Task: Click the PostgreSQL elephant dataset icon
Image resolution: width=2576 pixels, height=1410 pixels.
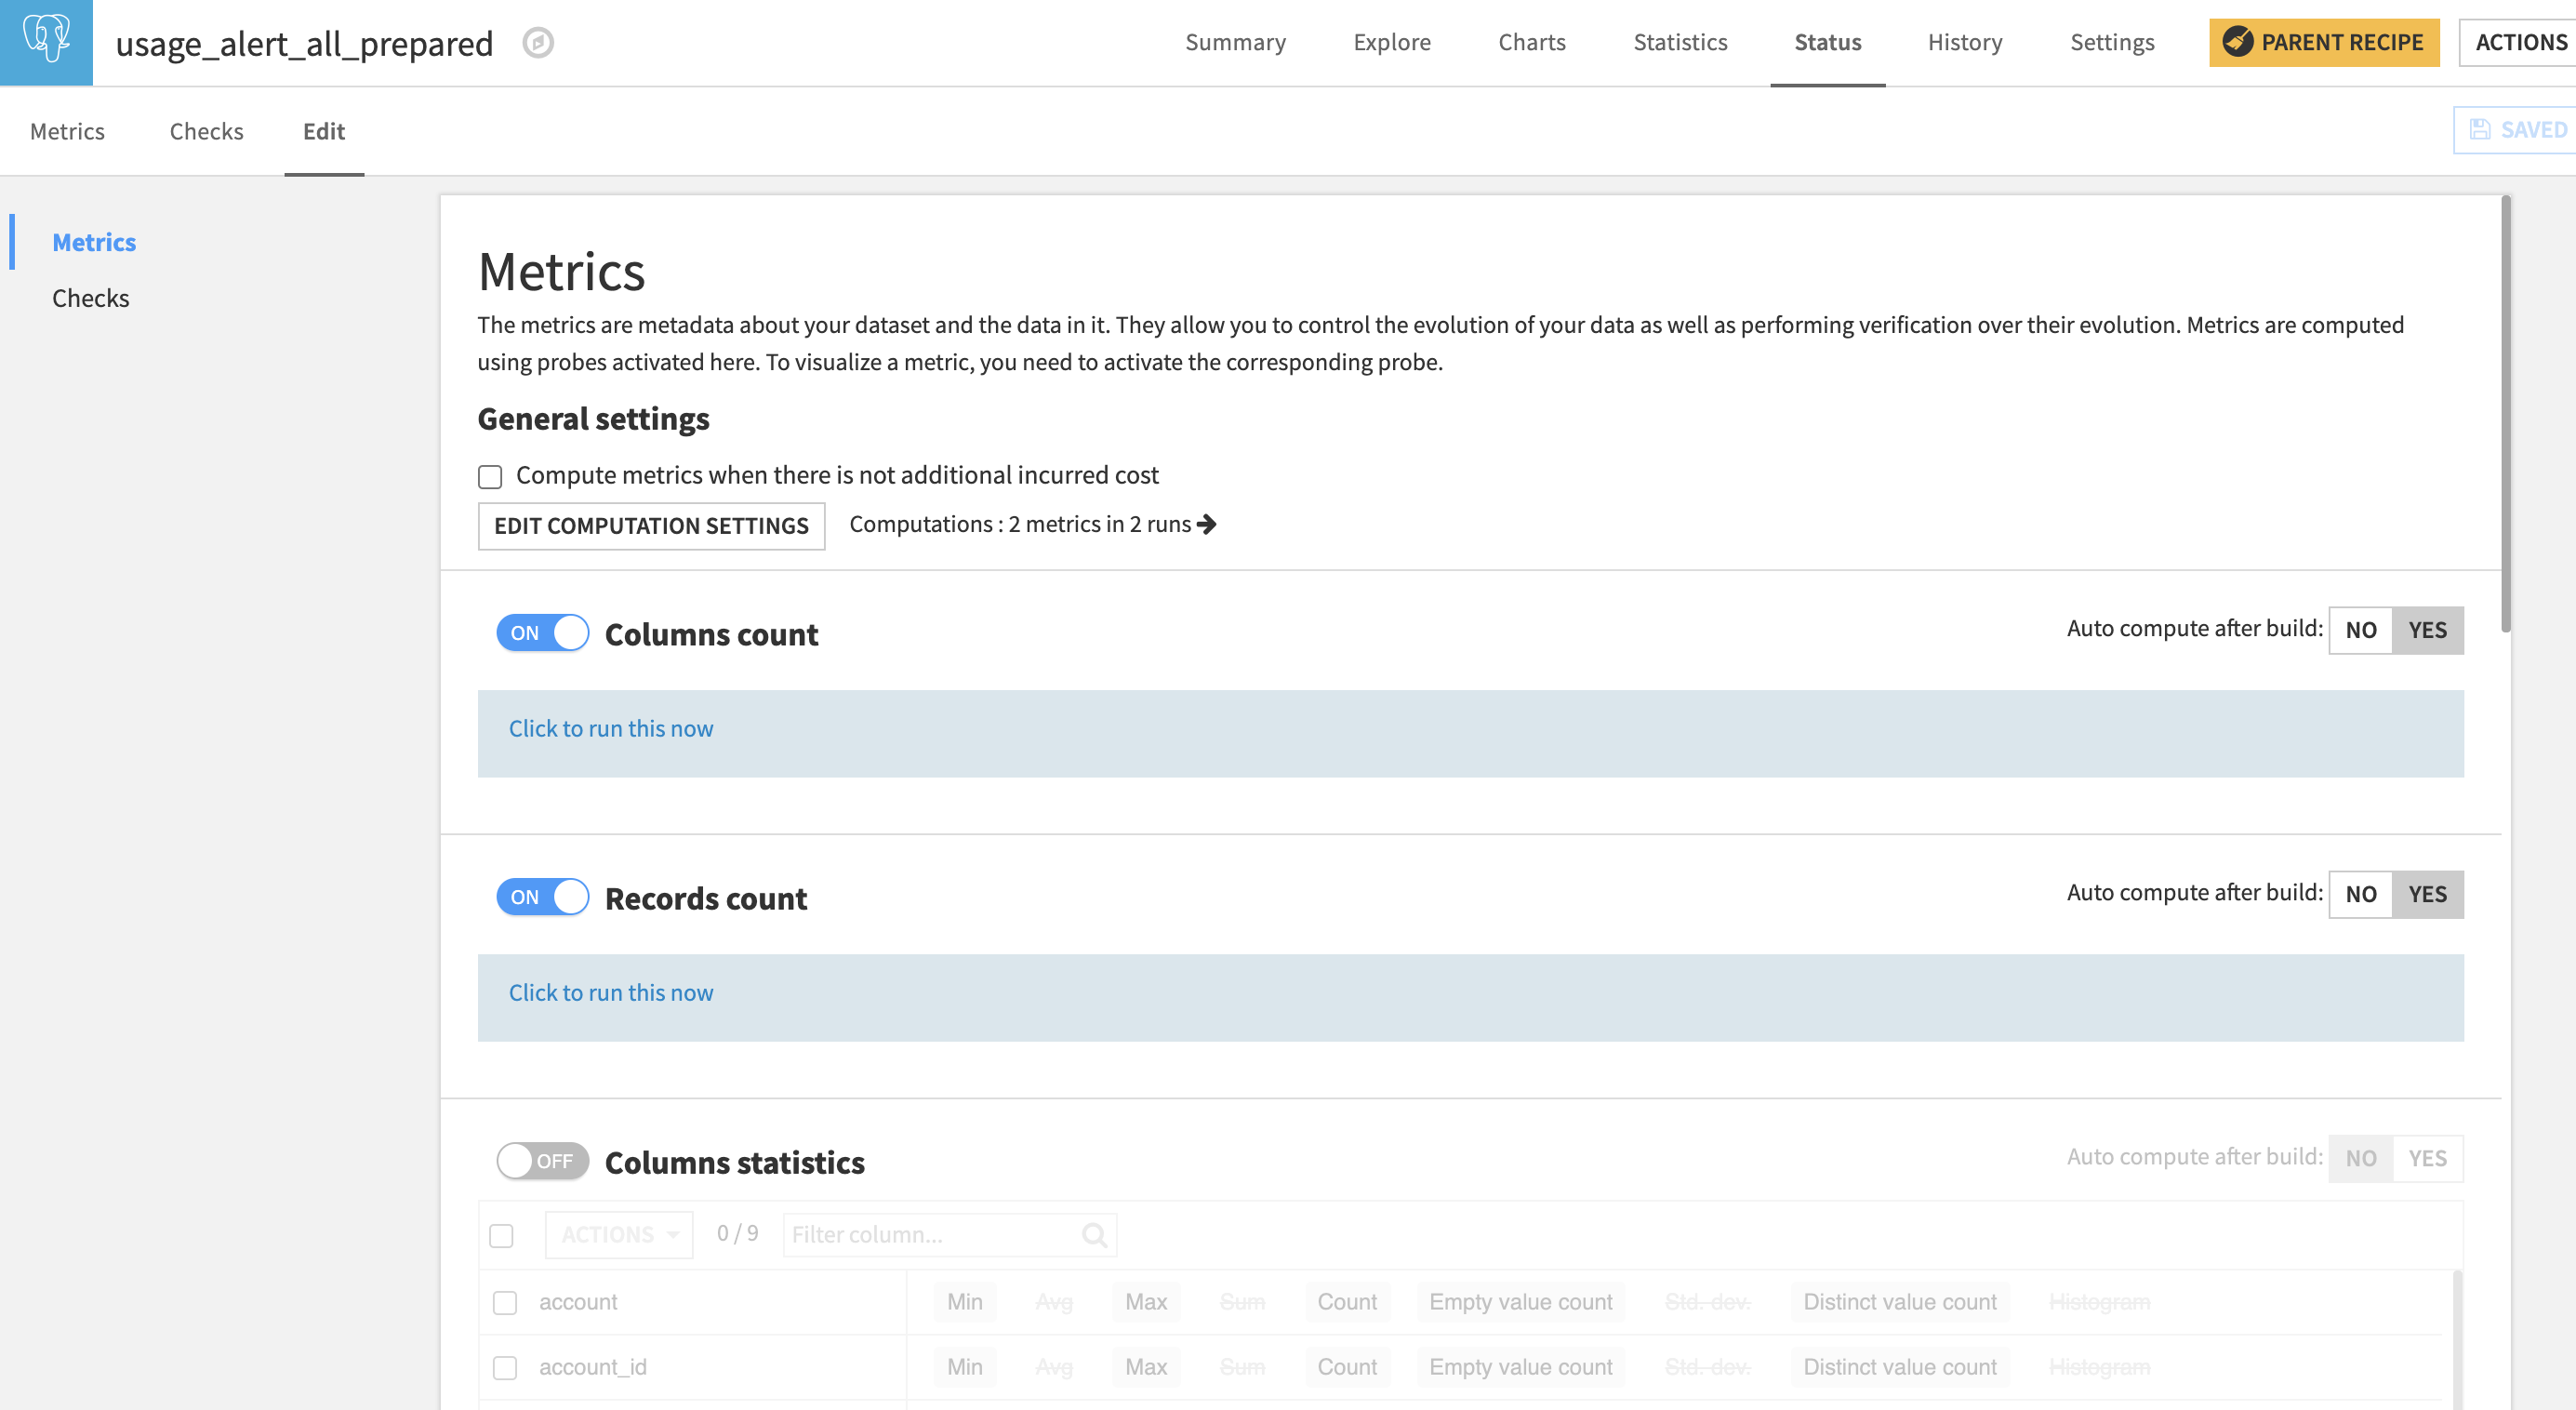Action: pyautogui.click(x=46, y=42)
